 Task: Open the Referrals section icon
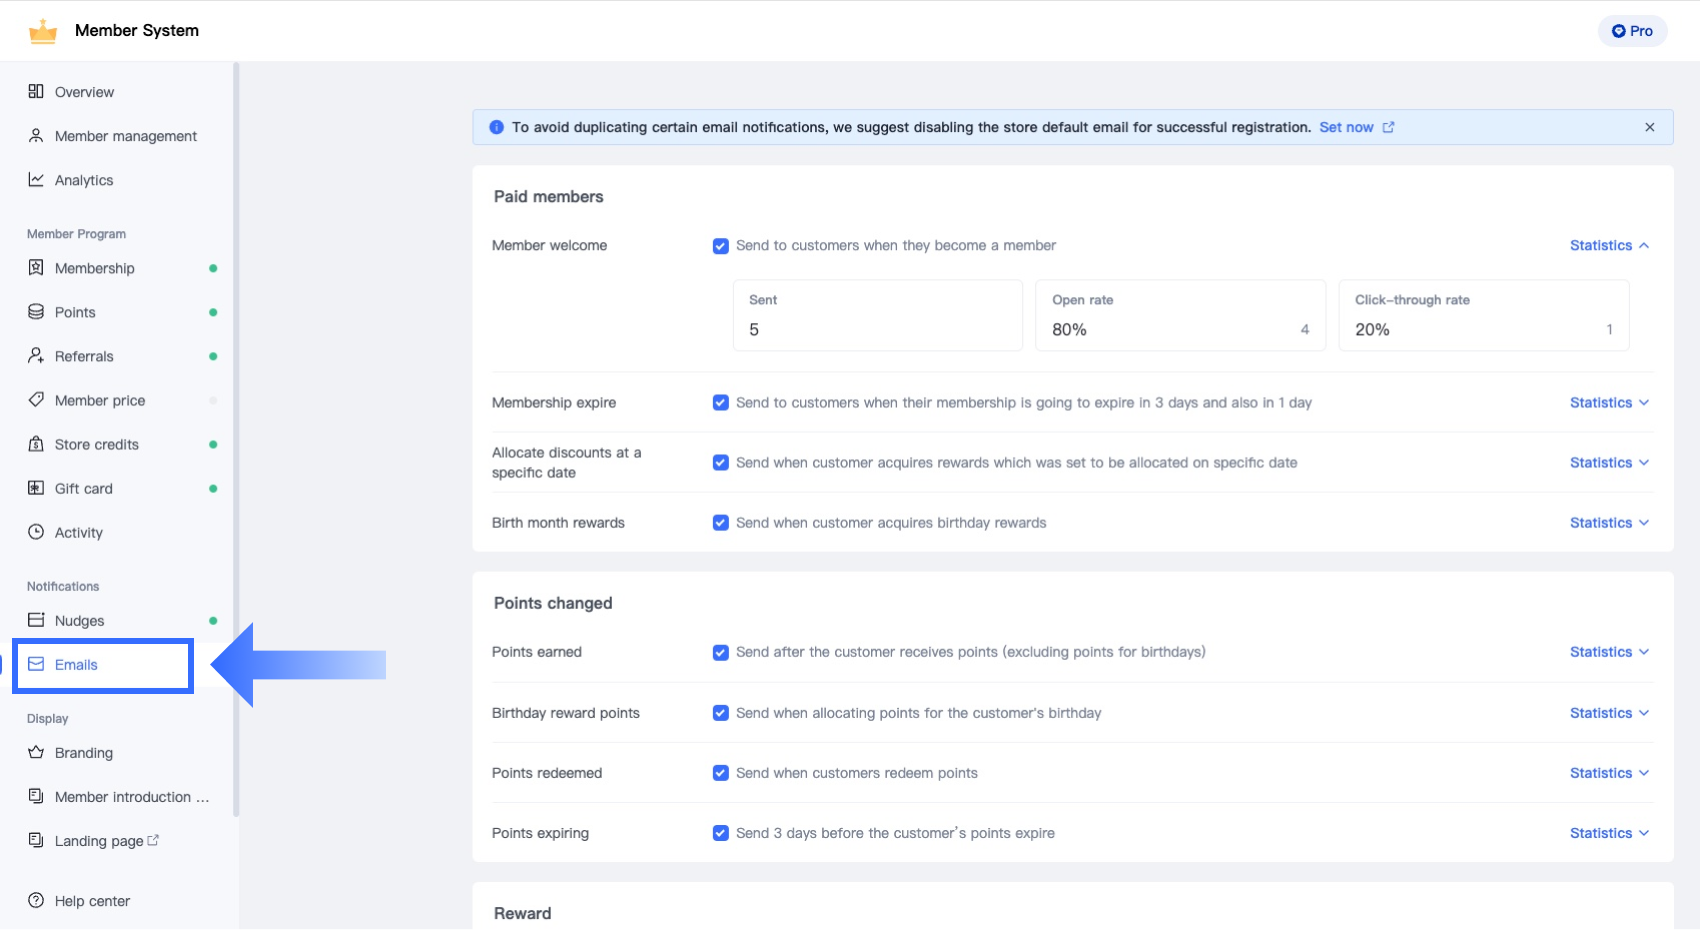coord(35,355)
